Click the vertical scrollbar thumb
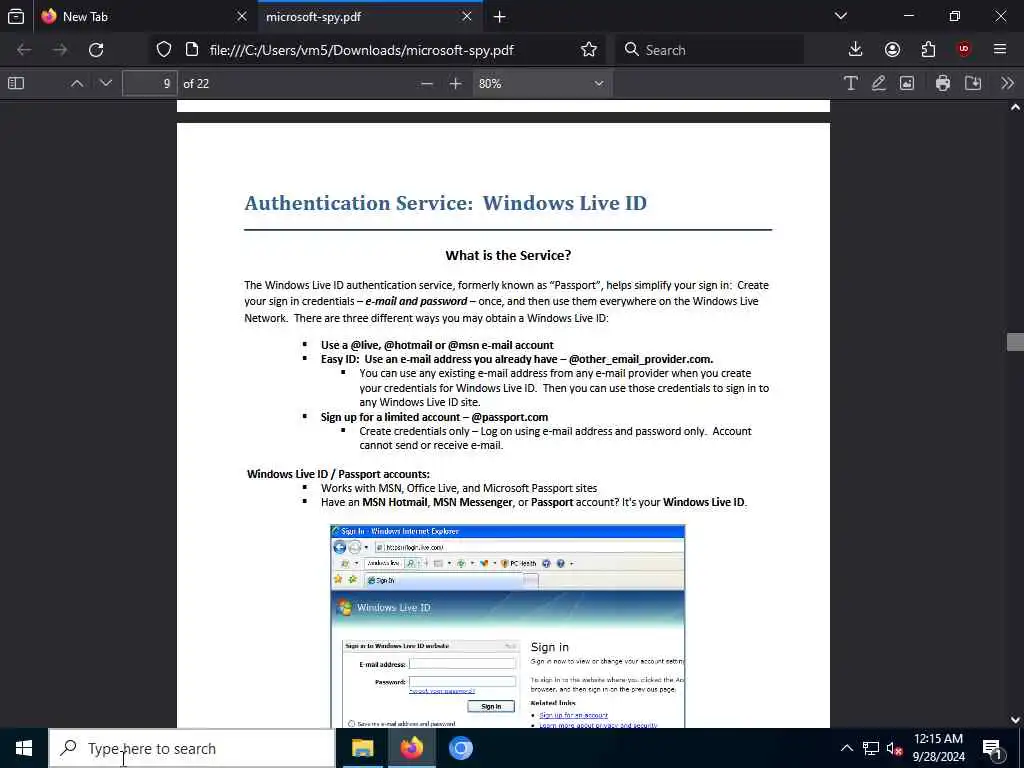 [x=1015, y=342]
